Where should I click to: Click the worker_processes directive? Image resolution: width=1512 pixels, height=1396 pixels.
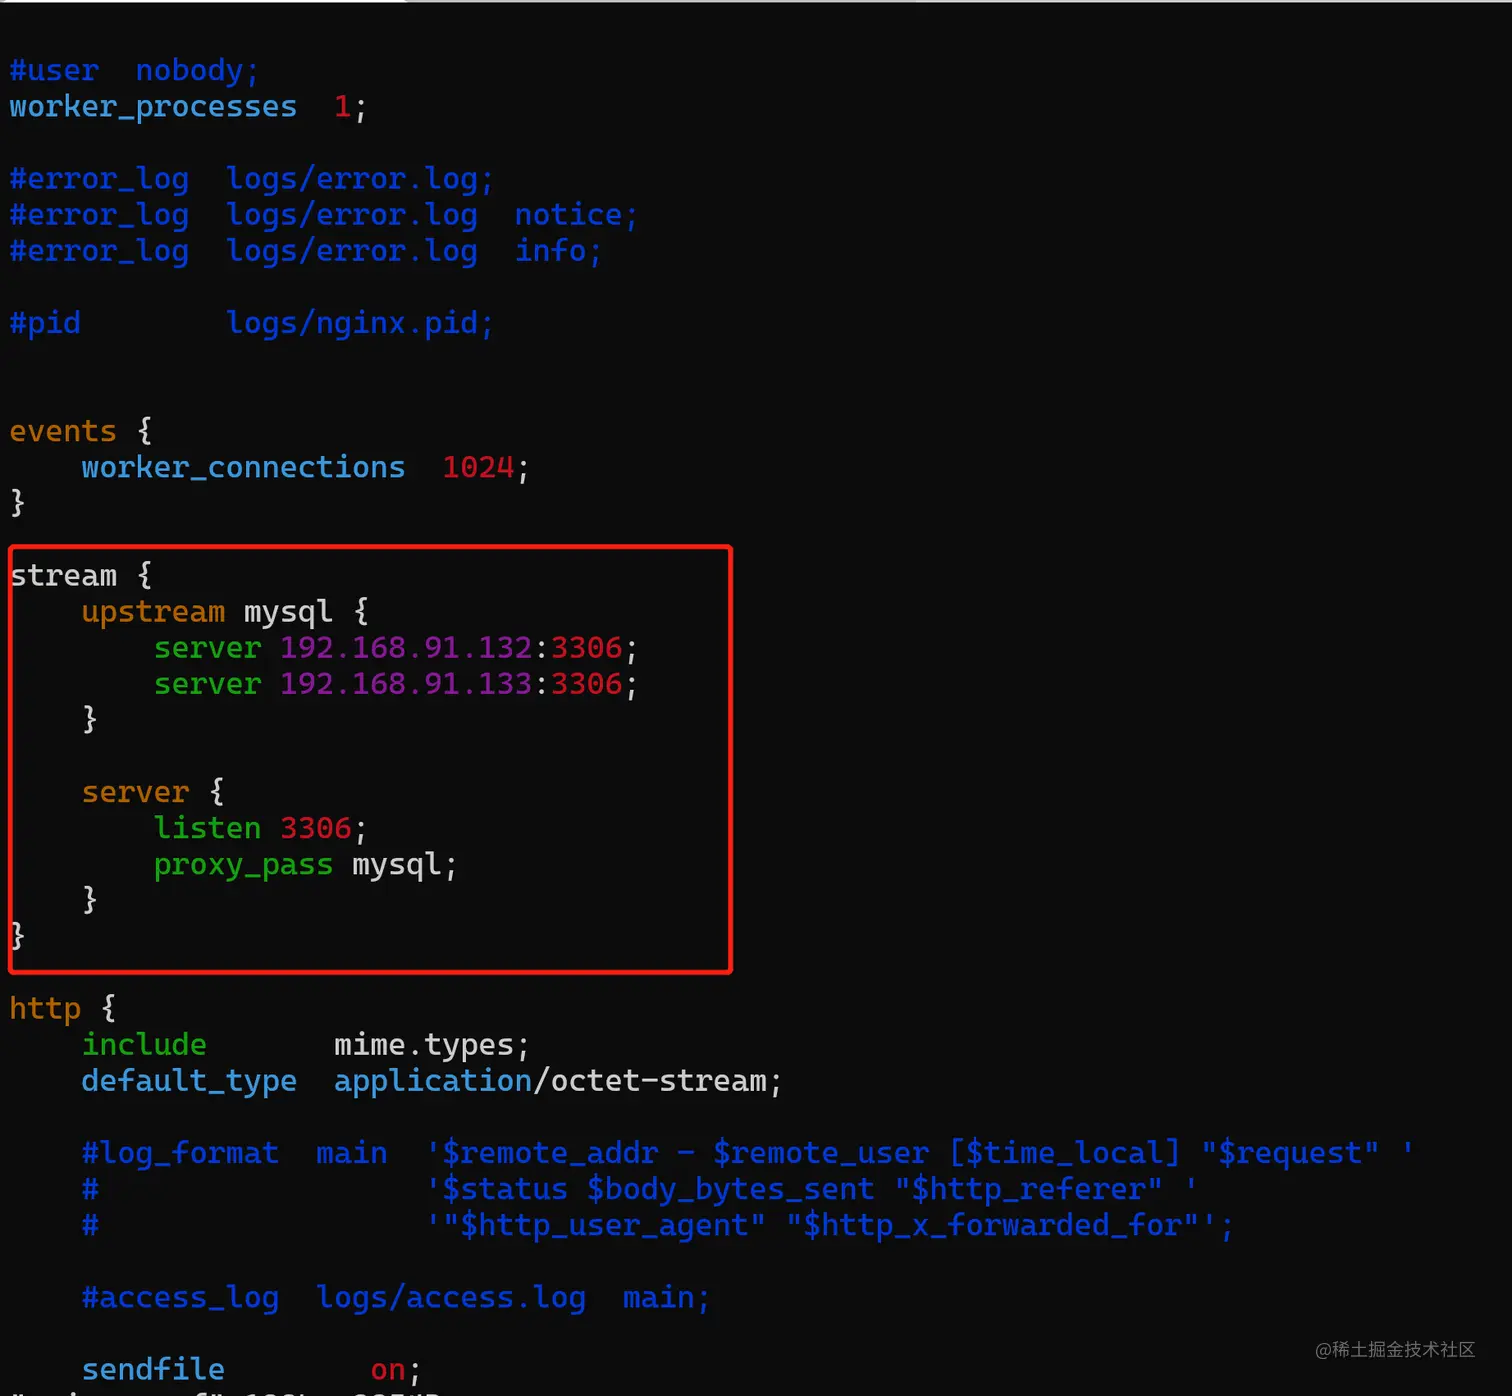153,106
